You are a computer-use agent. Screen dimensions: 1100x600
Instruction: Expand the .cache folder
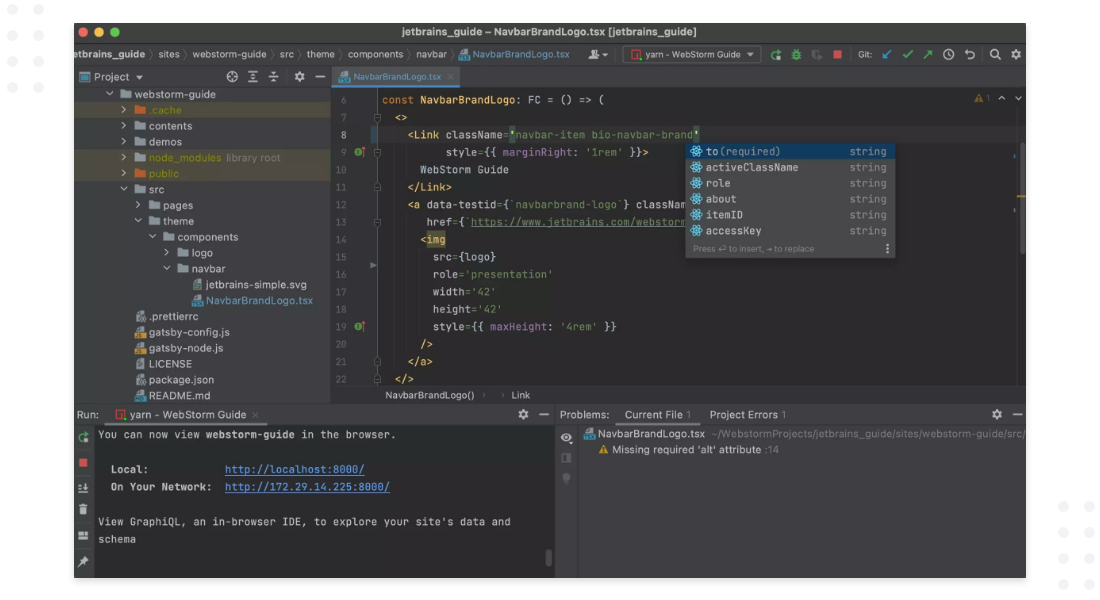pyautogui.click(x=124, y=110)
